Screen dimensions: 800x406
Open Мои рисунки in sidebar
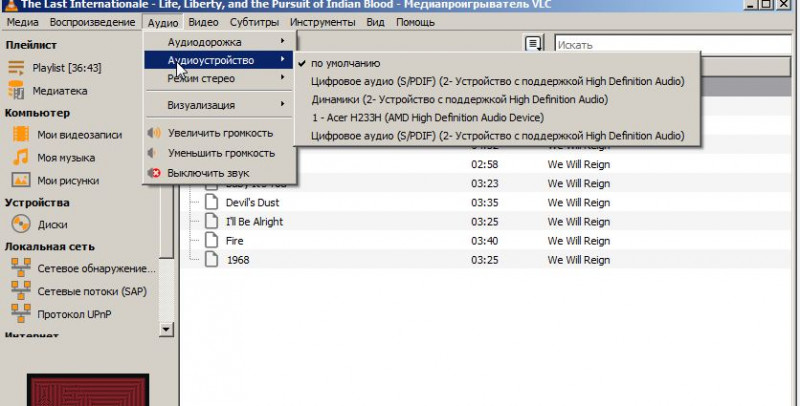[68, 181]
